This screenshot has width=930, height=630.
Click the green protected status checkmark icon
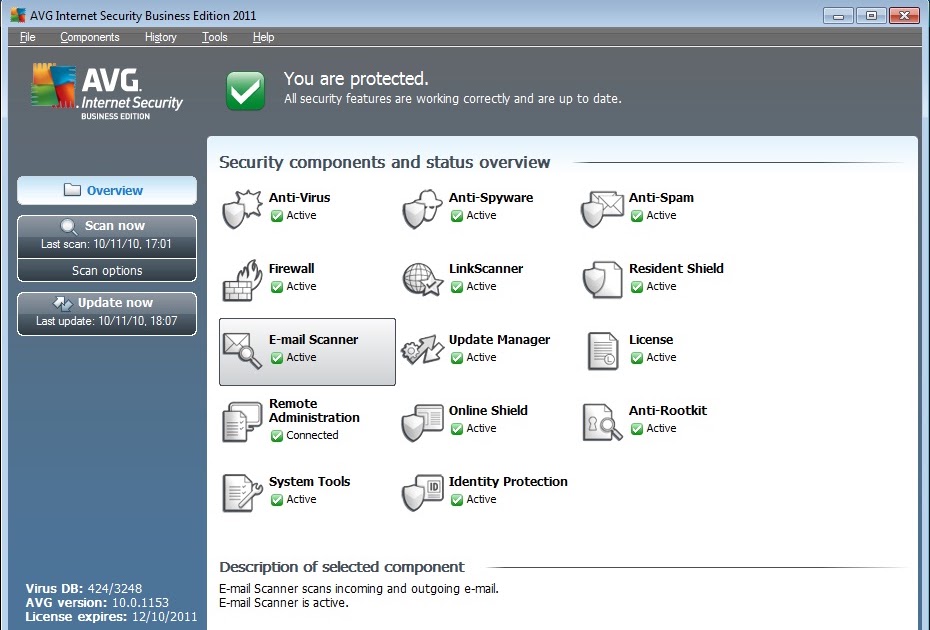(245, 91)
